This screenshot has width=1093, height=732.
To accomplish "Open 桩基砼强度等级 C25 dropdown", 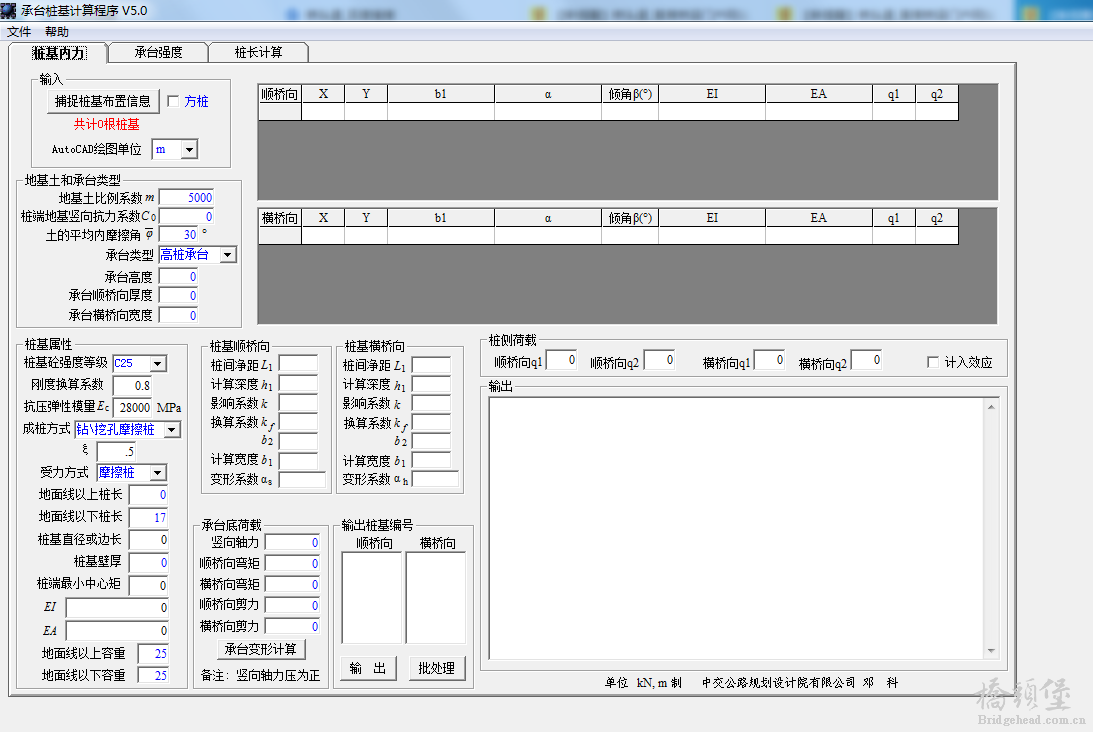I will pyautogui.click(x=158, y=363).
